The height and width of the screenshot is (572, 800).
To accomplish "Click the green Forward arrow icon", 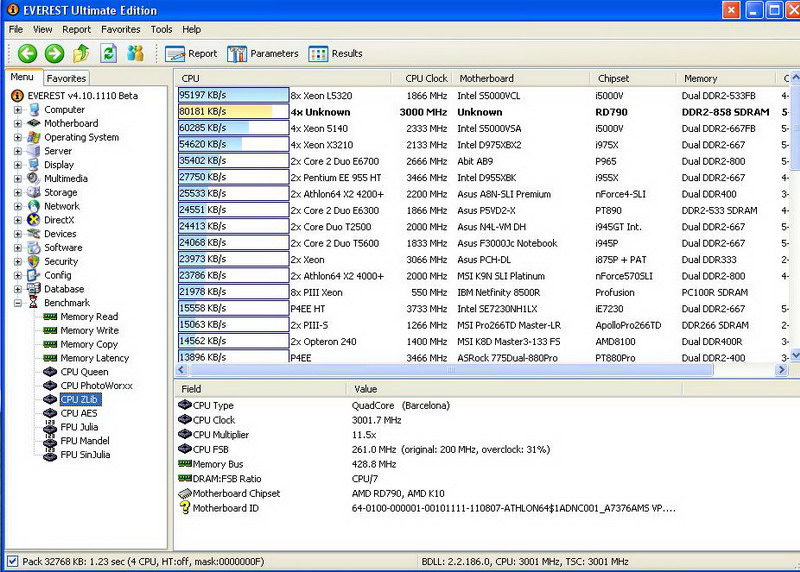I will click(x=55, y=53).
